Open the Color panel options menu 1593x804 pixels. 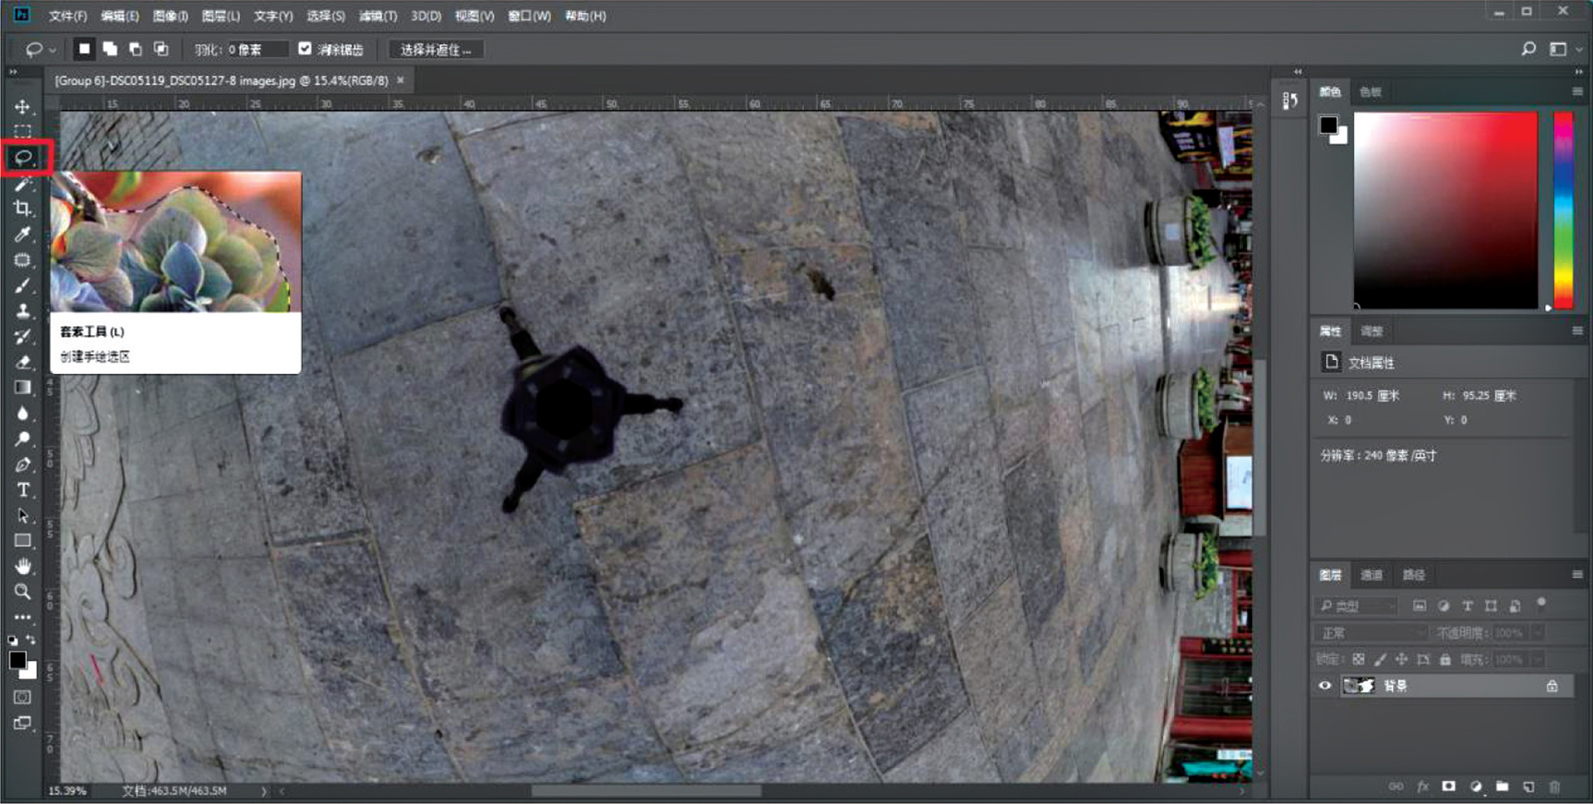(1577, 92)
